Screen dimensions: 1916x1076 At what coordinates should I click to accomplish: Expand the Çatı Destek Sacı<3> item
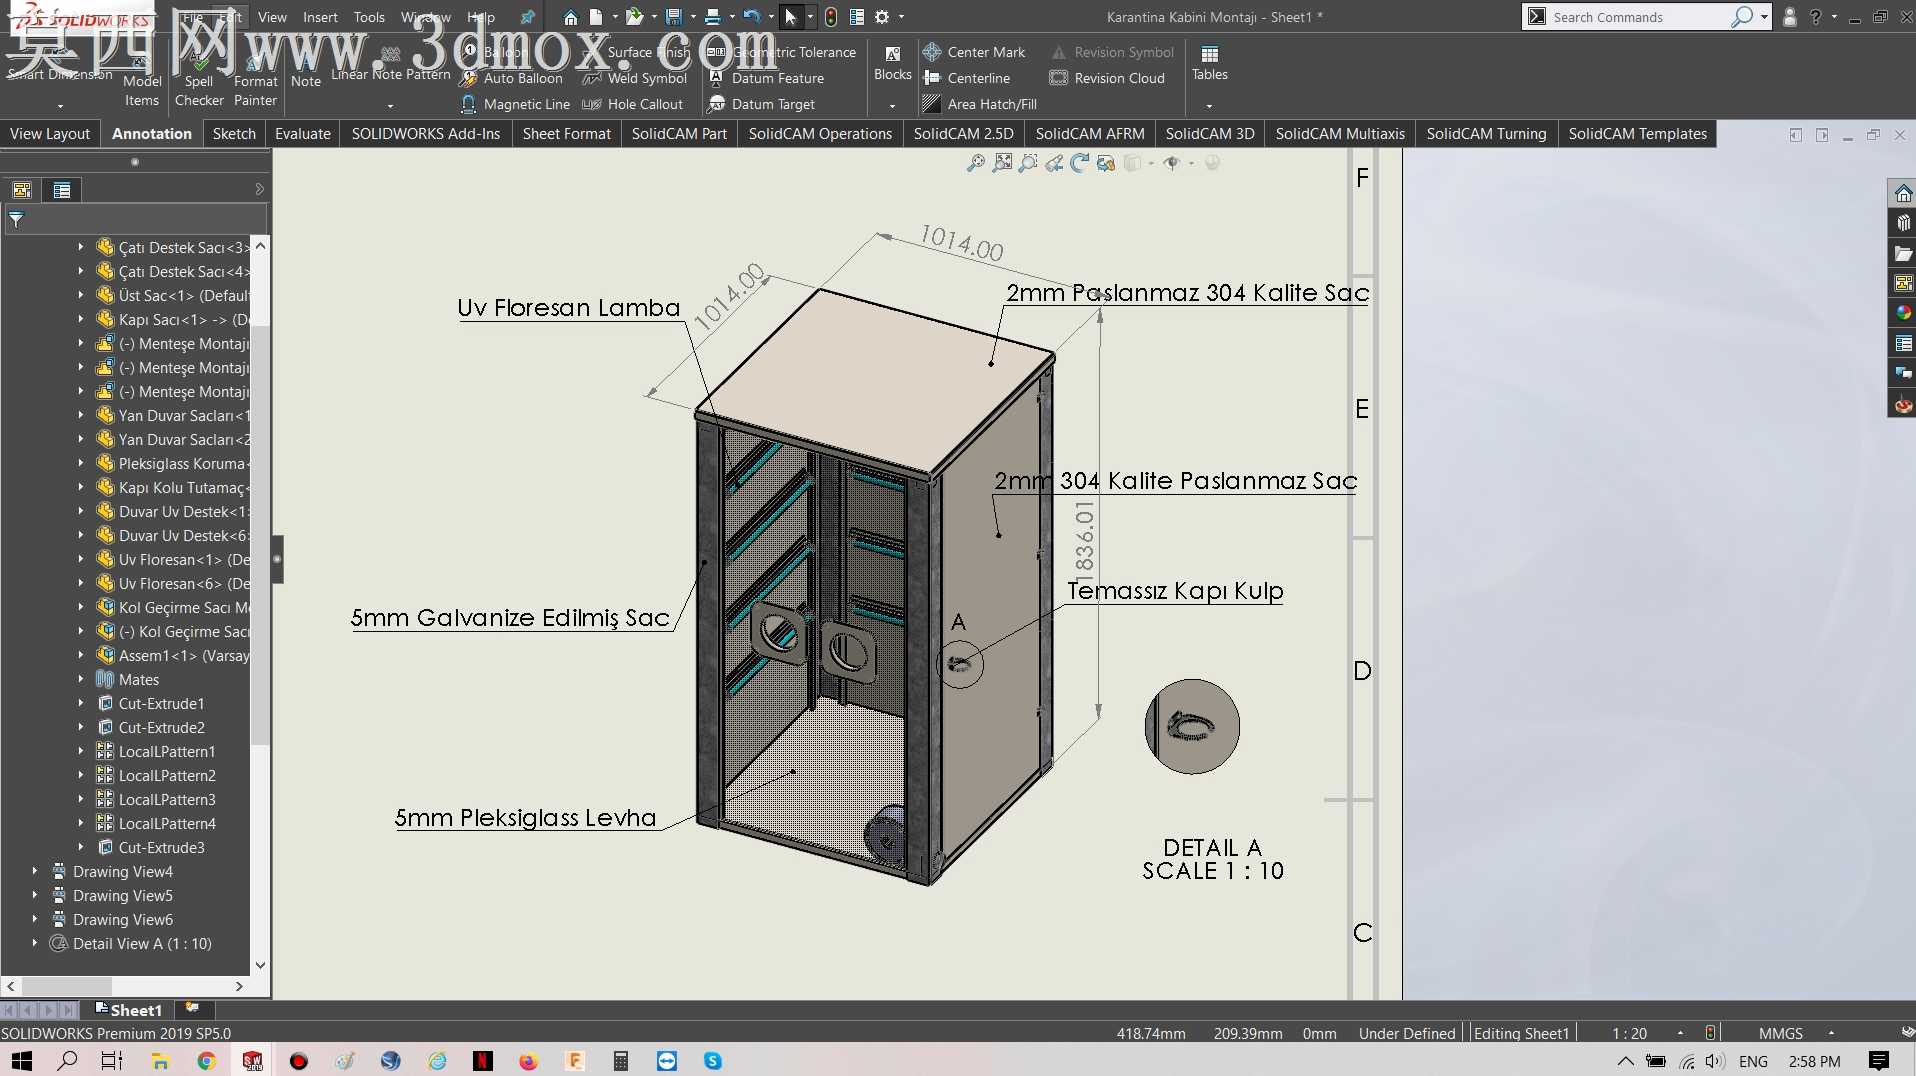pyautogui.click(x=81, y=247)
